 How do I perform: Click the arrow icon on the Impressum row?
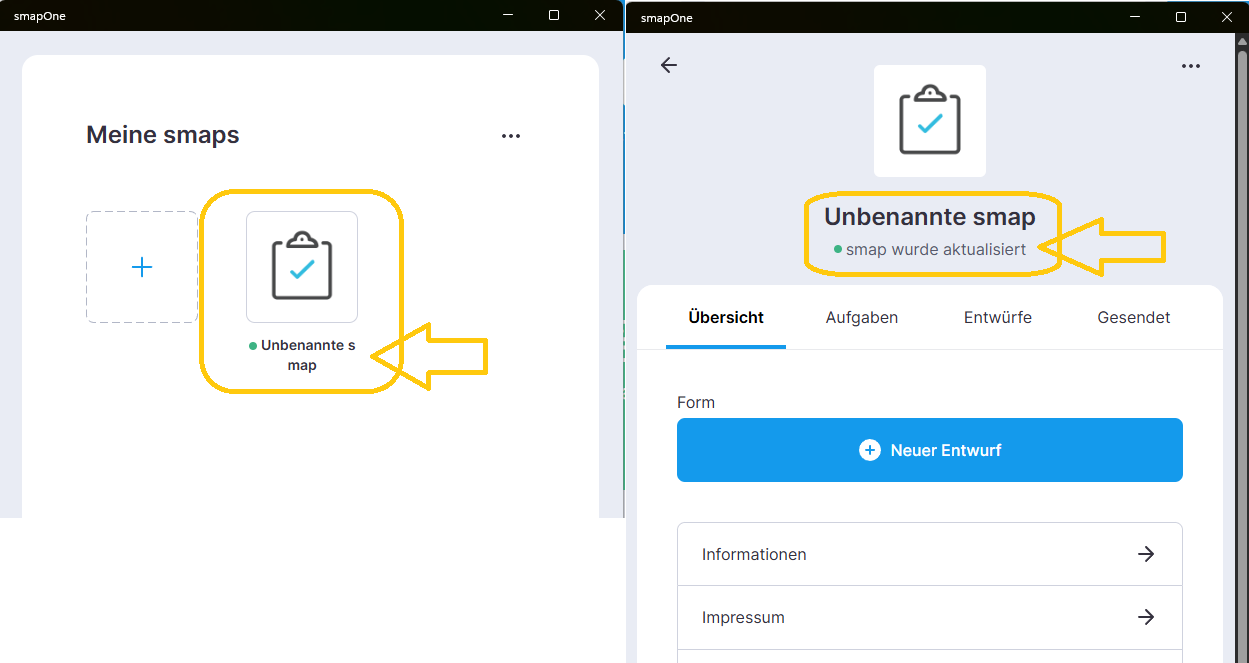1146,617
